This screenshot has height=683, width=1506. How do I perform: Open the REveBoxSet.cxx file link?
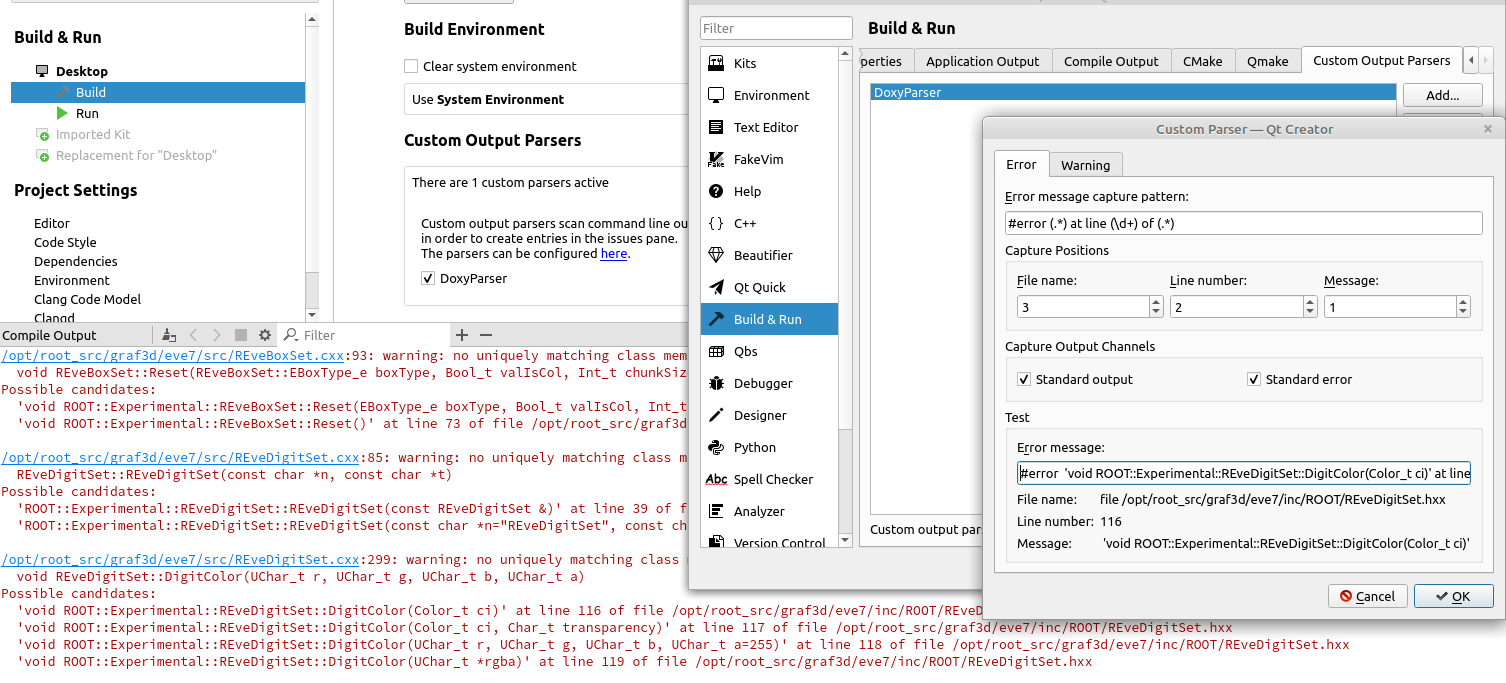point(173,355)
